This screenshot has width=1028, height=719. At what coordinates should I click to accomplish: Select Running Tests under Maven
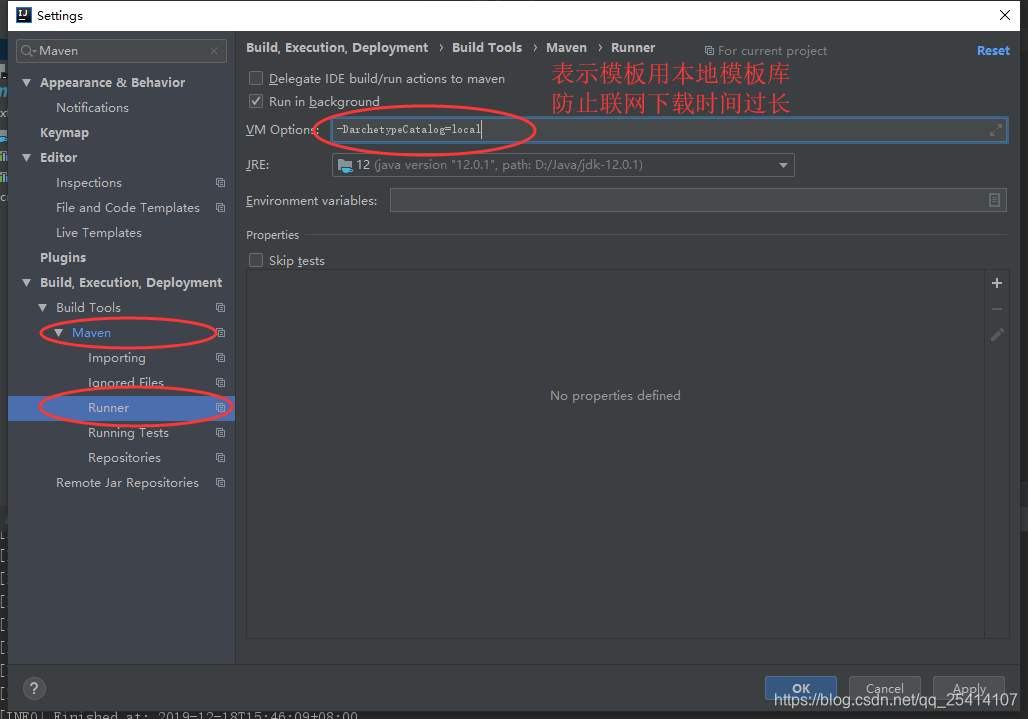128,433
